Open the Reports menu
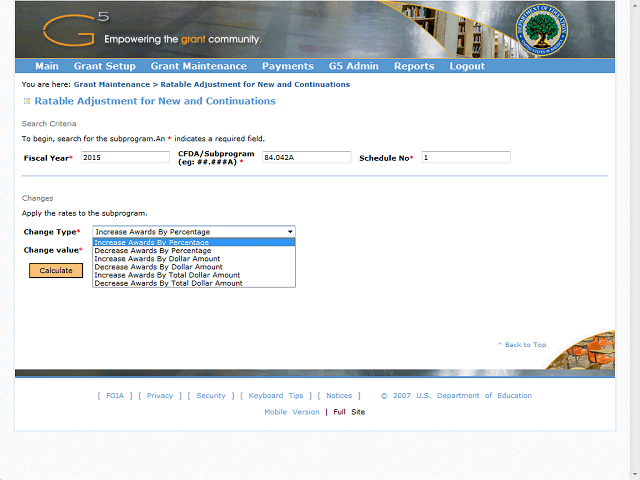This screenshot has height=480, width=640. click(414, 66)
